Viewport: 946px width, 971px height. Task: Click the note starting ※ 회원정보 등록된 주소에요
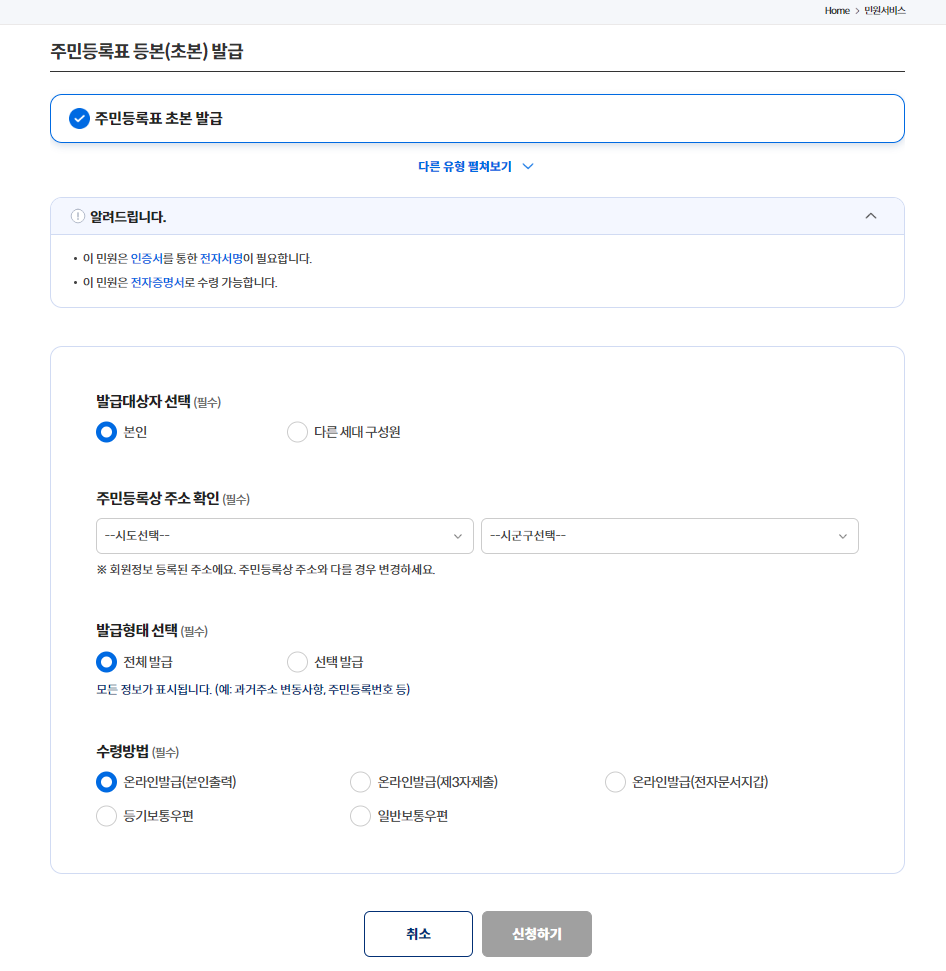266,570
